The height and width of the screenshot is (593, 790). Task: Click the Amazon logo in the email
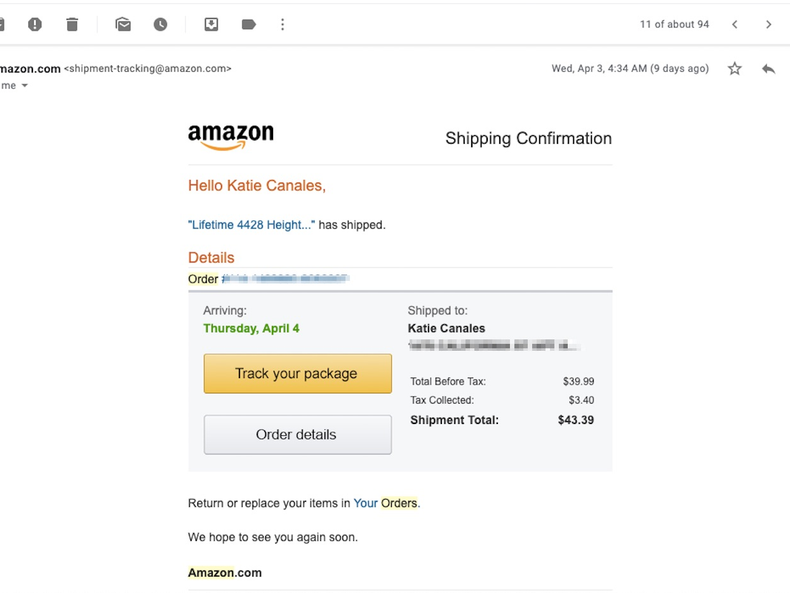230,137
